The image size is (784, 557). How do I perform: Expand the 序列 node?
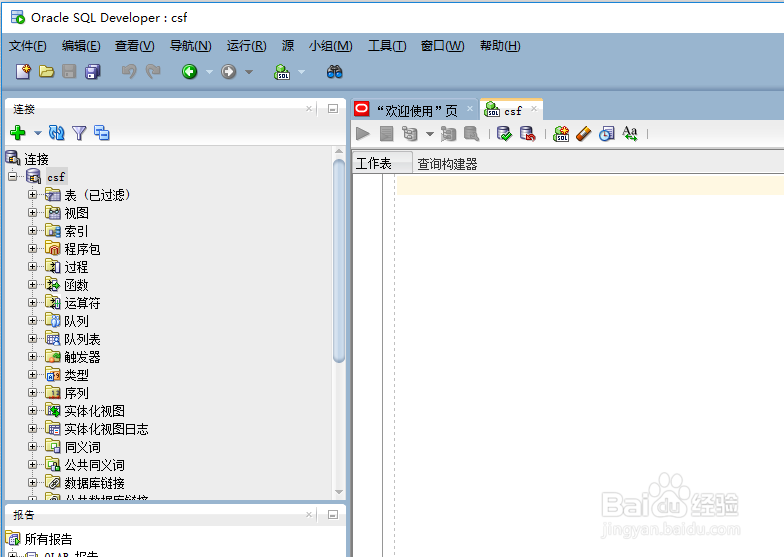(32, 392)
